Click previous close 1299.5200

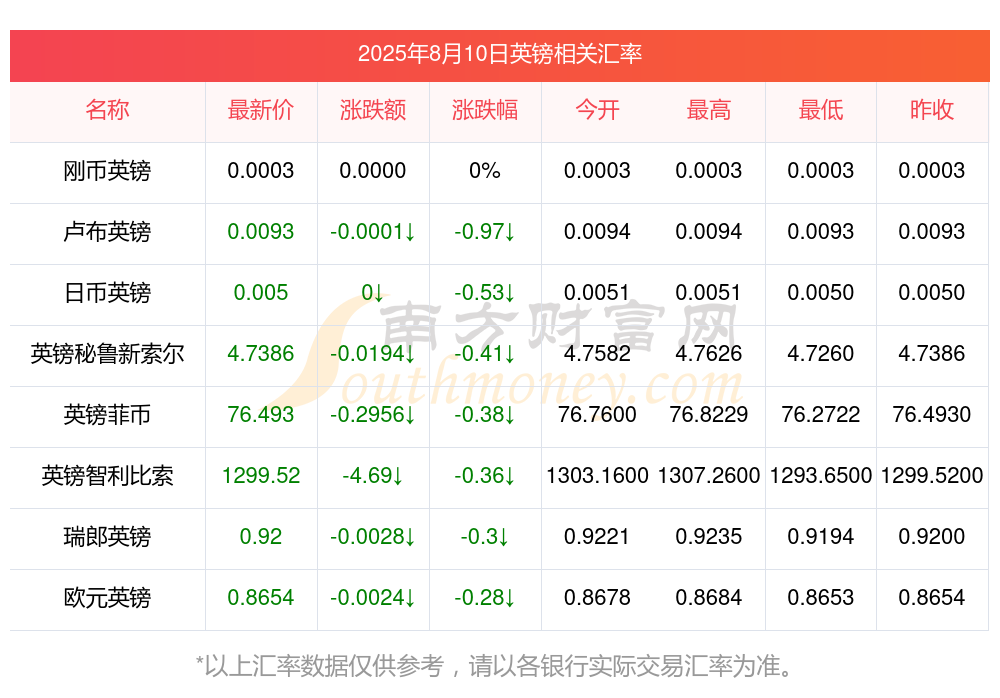(932, 476)
